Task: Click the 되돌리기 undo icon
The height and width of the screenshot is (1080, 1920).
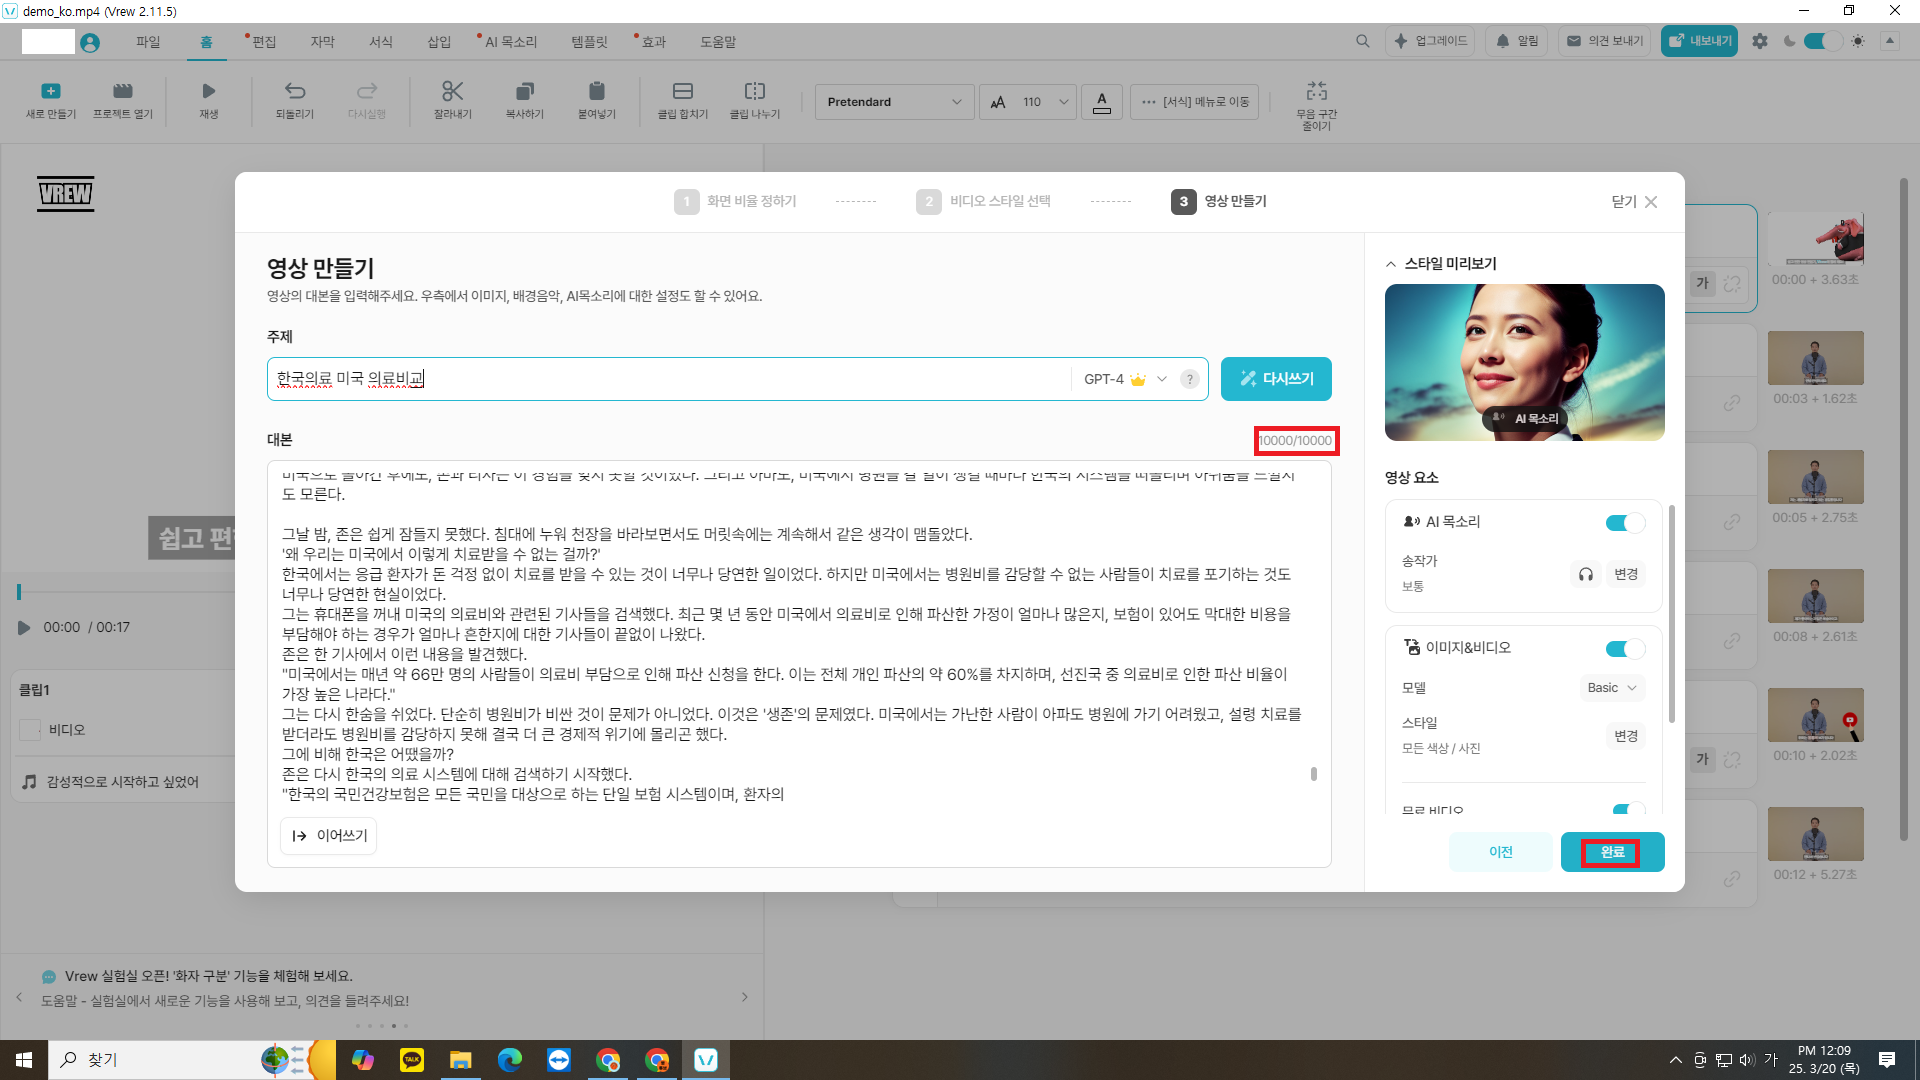Action: pyautogui.click(x=295, y=92)
